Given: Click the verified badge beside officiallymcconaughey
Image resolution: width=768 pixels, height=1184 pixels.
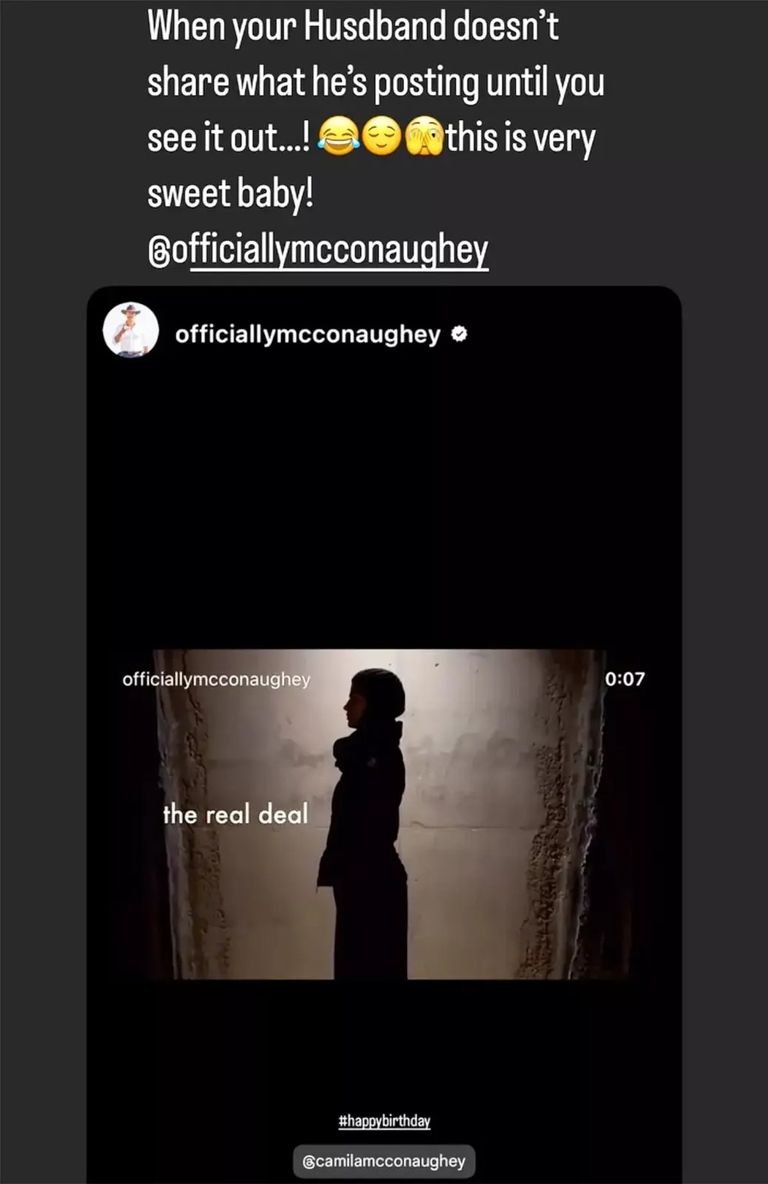Looking at the screenshot, I should pyautogui.click(x=458, y=333).
